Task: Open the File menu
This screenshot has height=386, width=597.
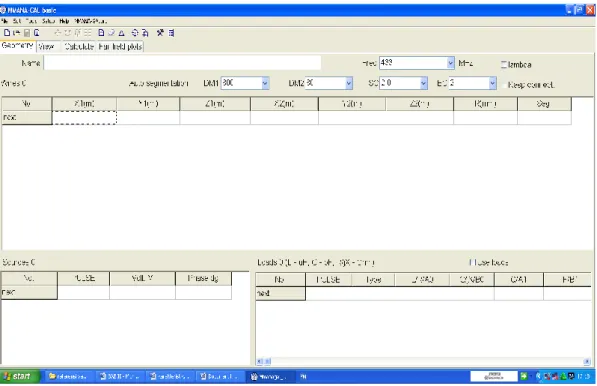Action: [x=4, y=21]
